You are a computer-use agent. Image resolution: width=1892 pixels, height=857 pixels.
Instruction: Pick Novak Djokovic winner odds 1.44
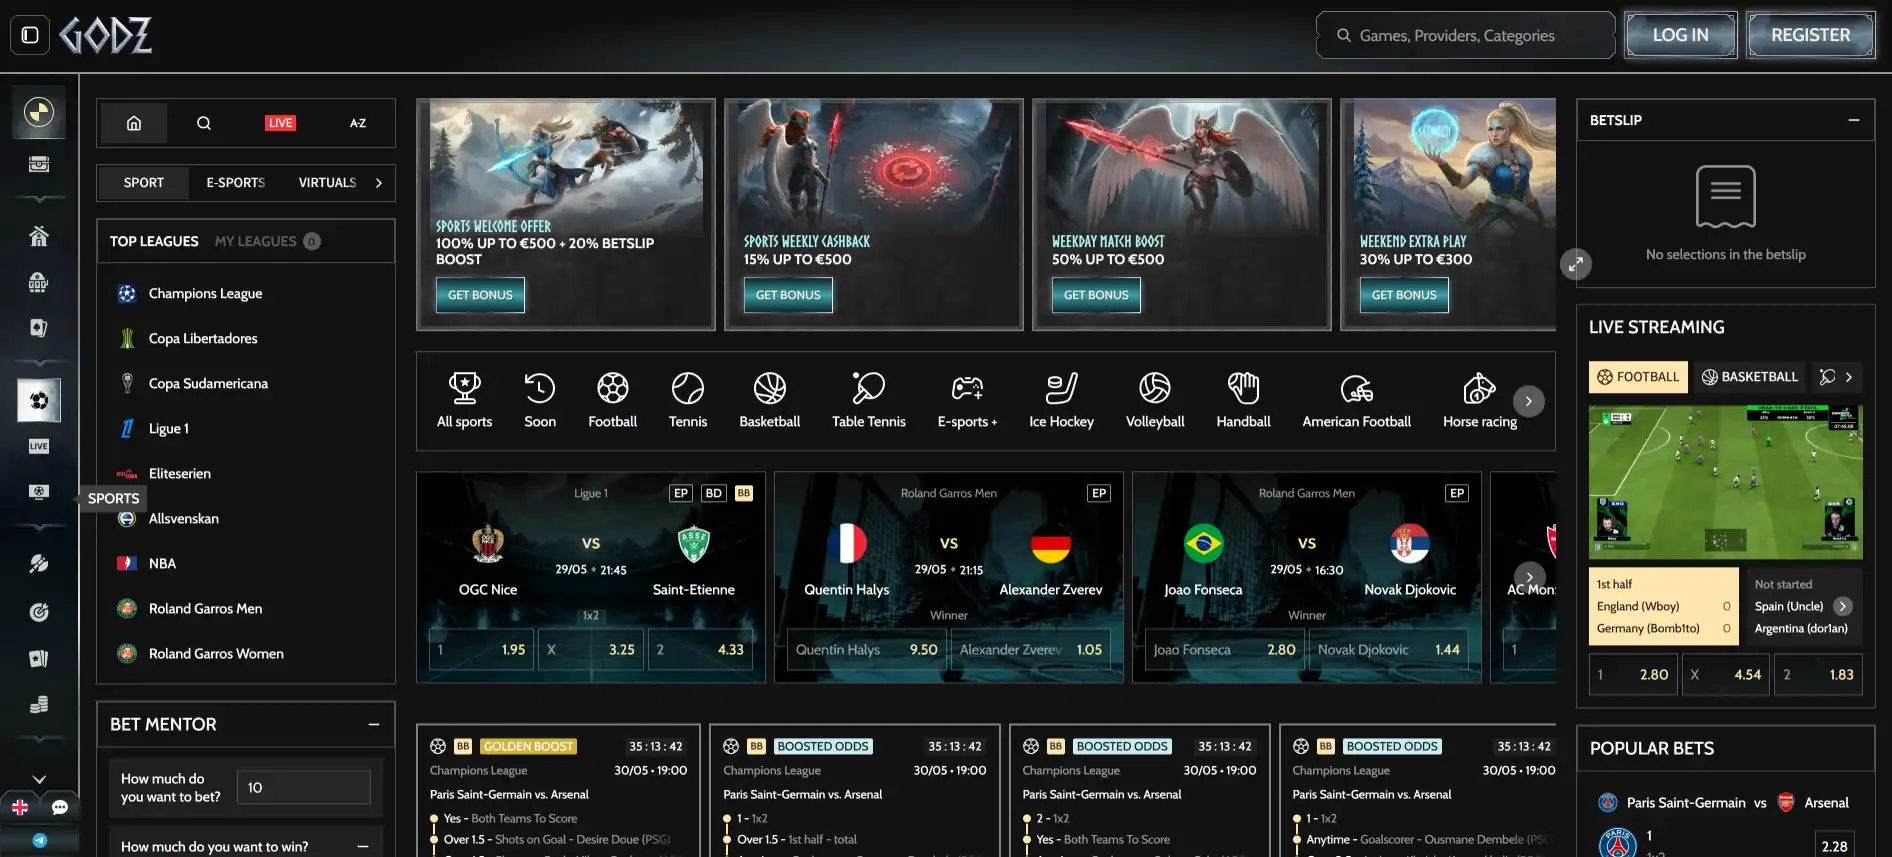pos(1388,650)
